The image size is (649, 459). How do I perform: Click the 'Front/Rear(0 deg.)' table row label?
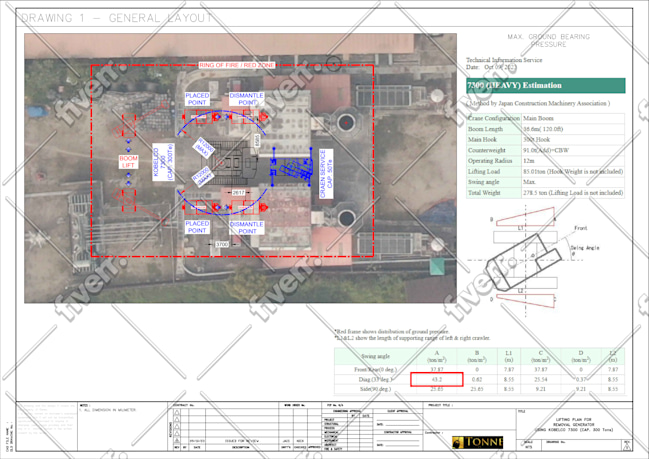375,369
